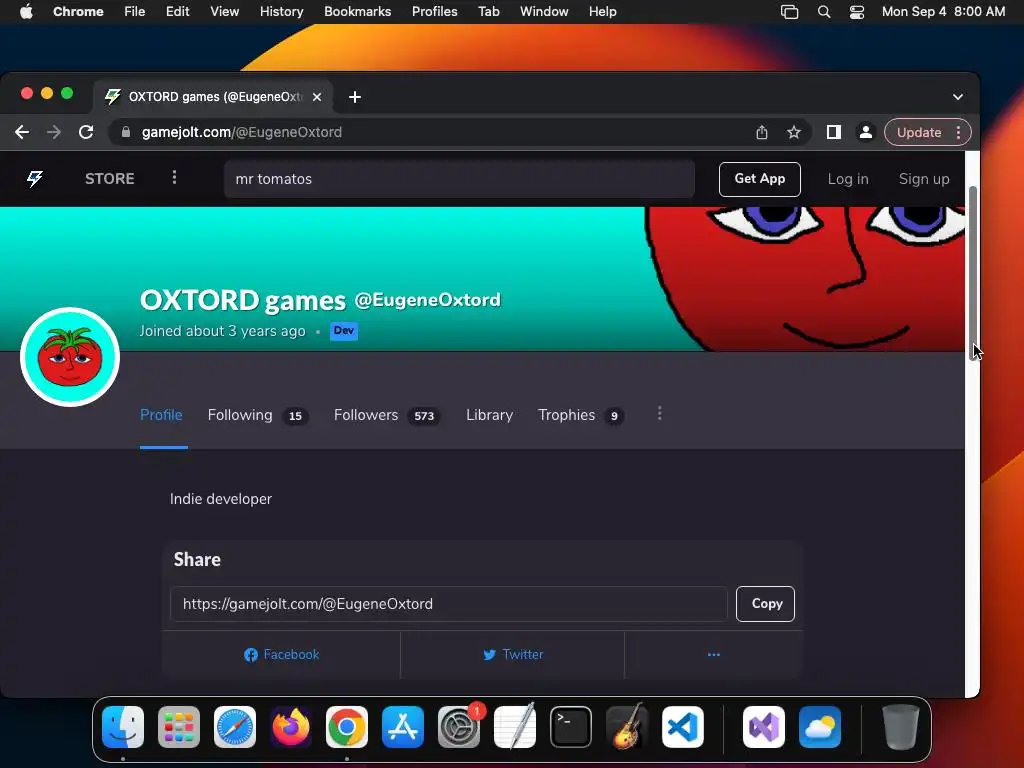Open the Sign up link
The image size is (1024, 768).
point(923,179)
